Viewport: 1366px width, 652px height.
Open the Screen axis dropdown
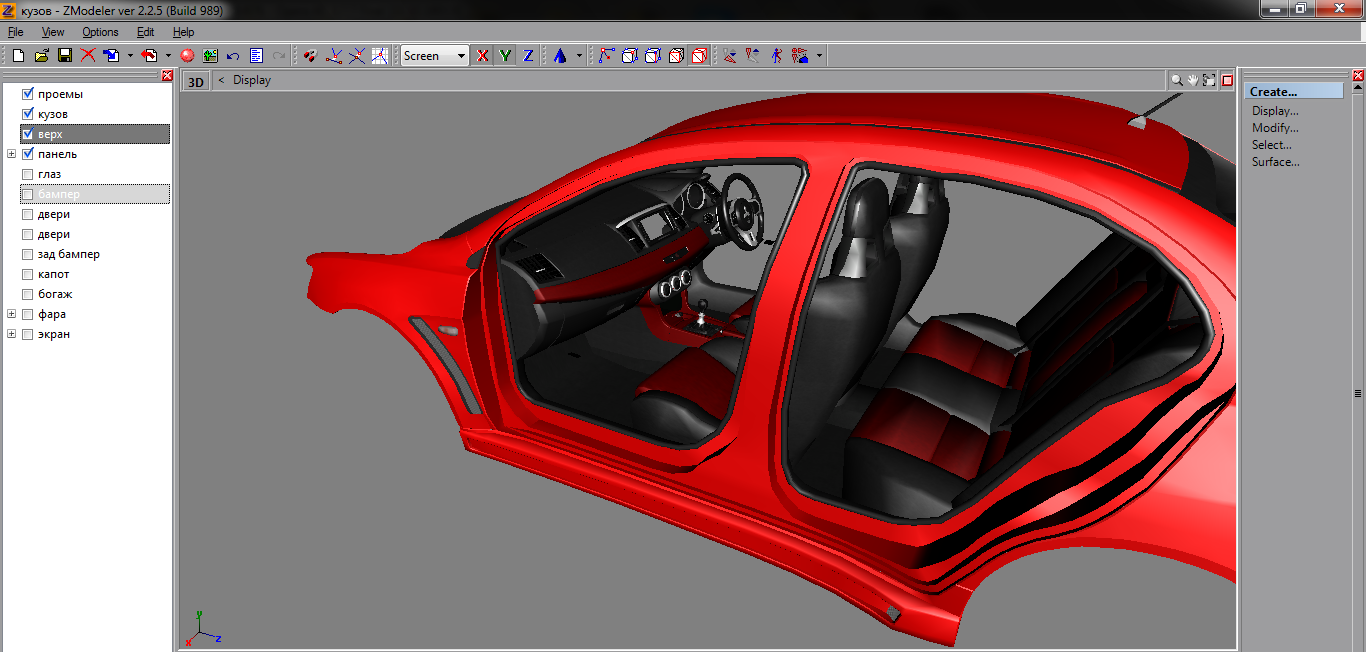[x=461, y=56]
